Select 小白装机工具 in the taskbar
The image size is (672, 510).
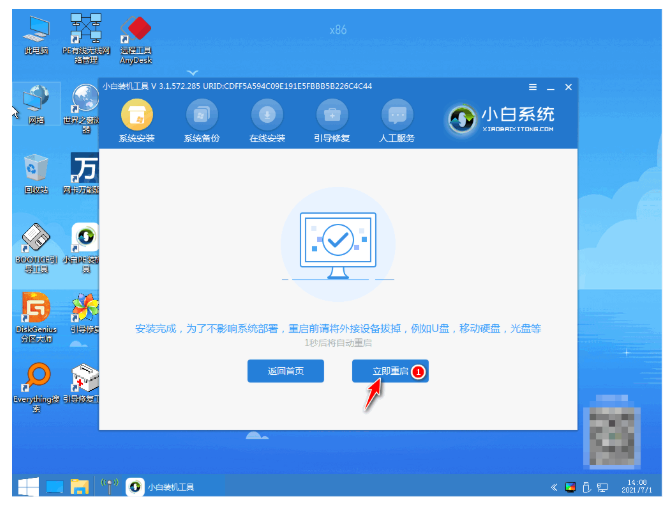click(x=160, y=487)
